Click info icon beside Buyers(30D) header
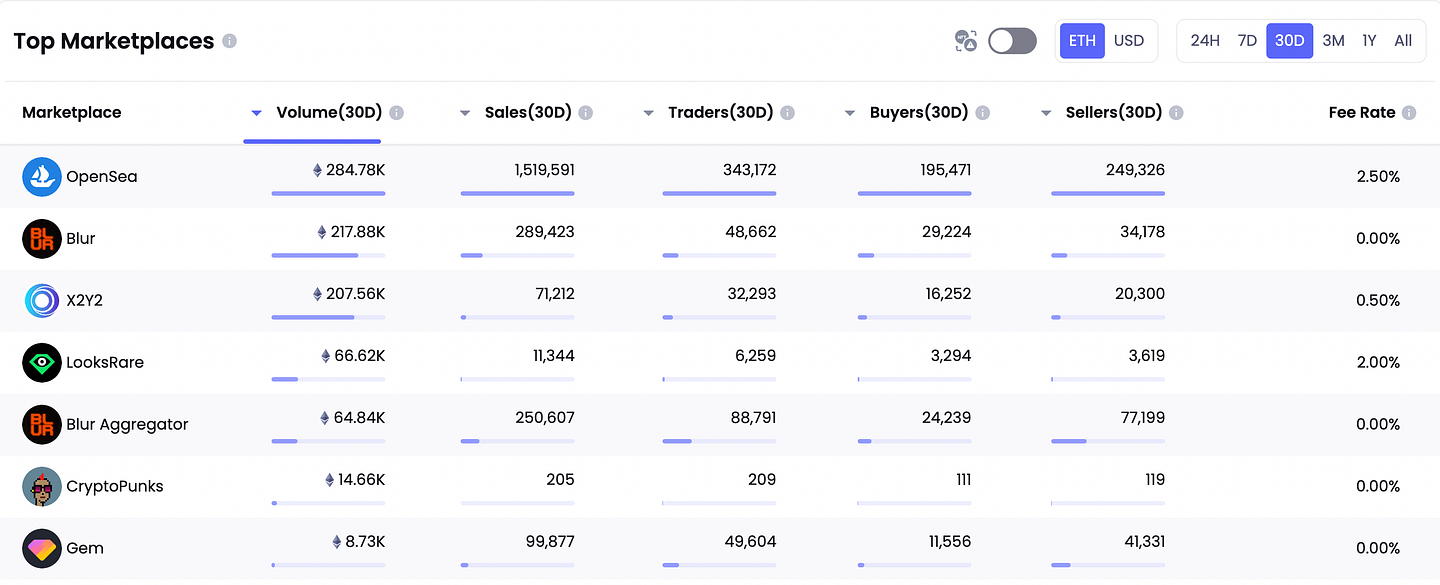1440x585 pixels. click(983, 113)
